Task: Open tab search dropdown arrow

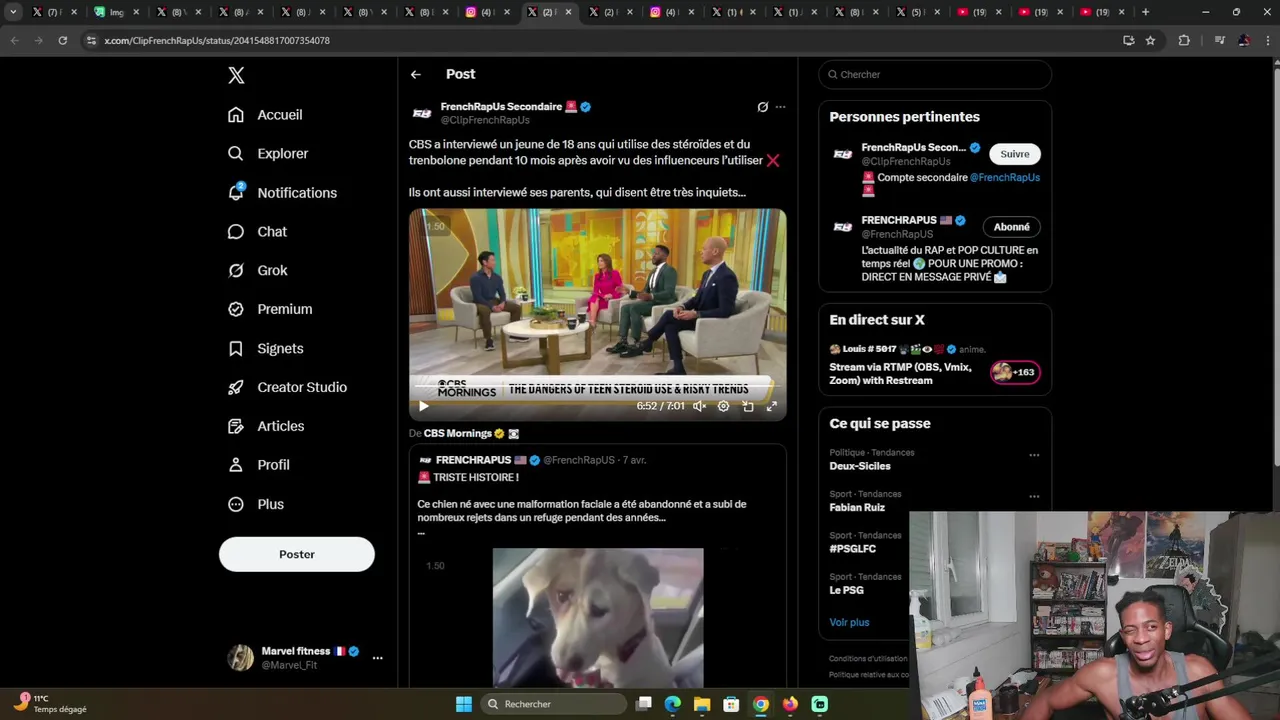Action: pyautogui.click(x=13, y=12)
